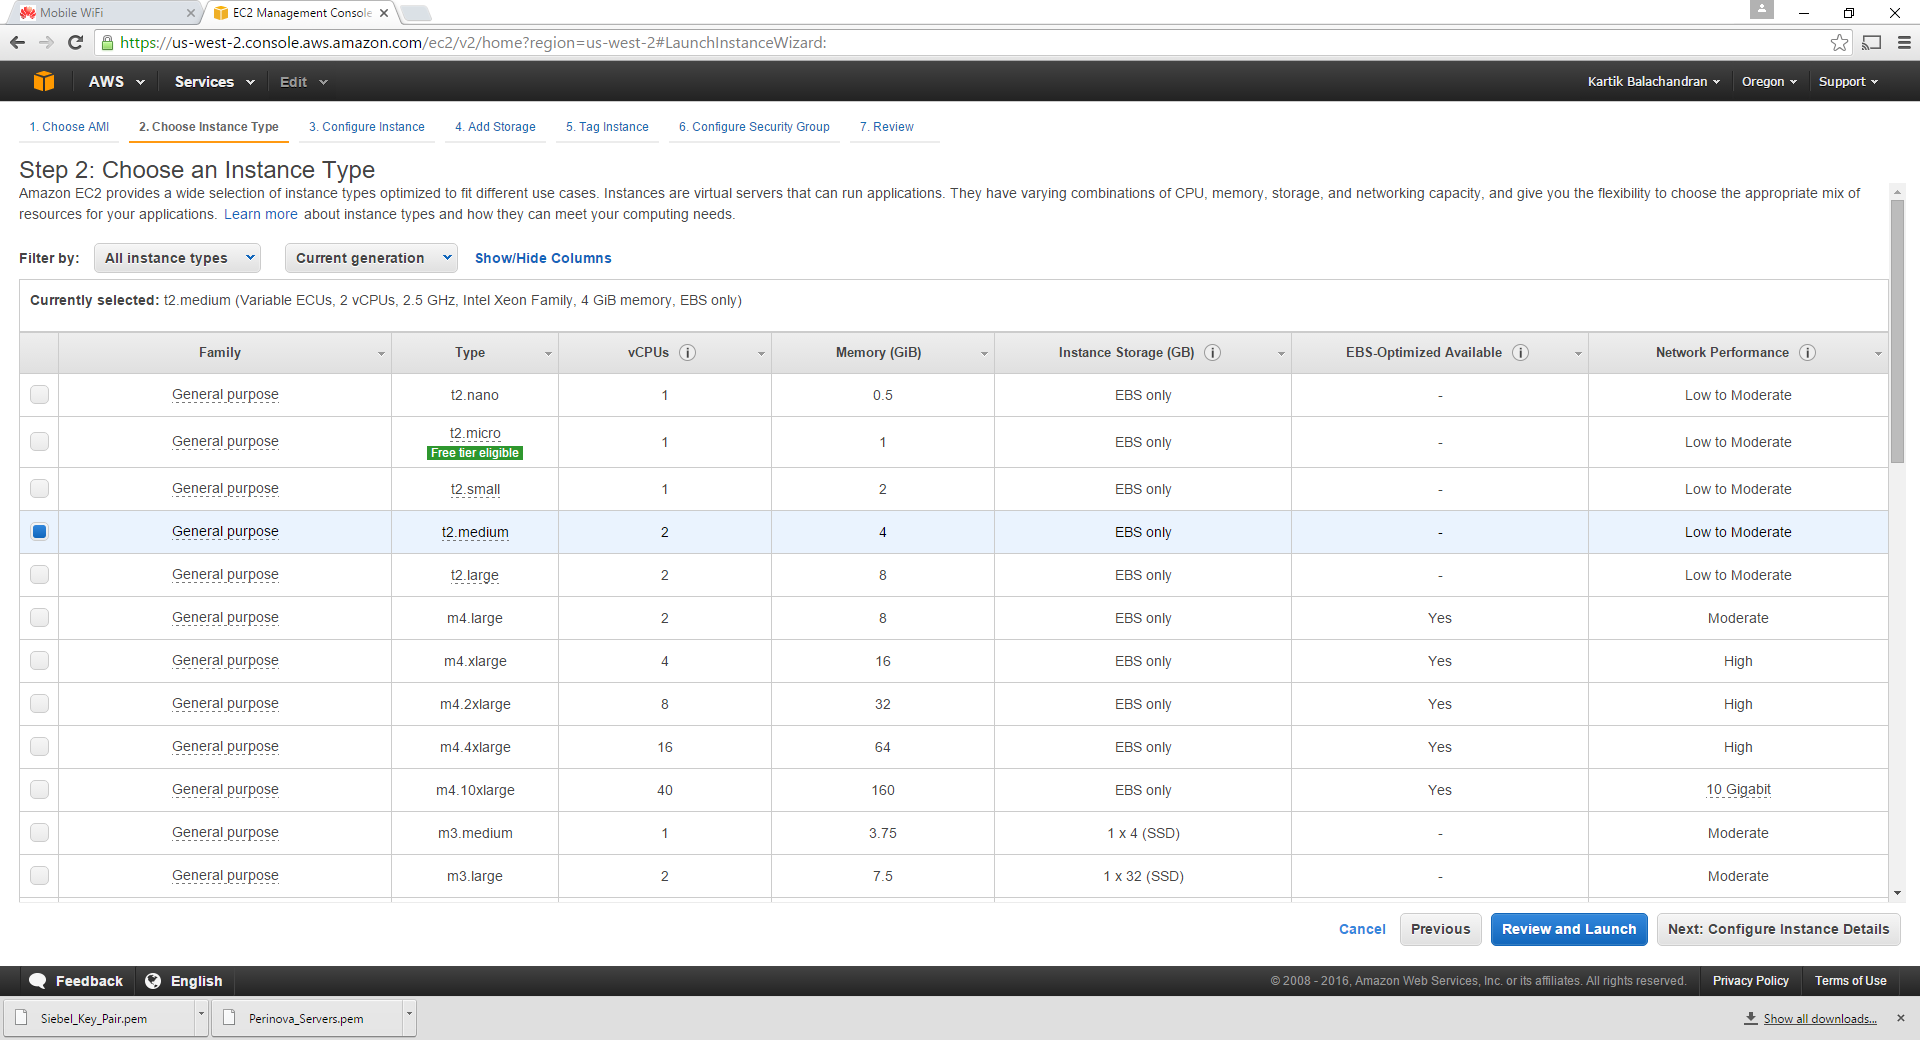Open the All instance types filter dropdown

177,258
